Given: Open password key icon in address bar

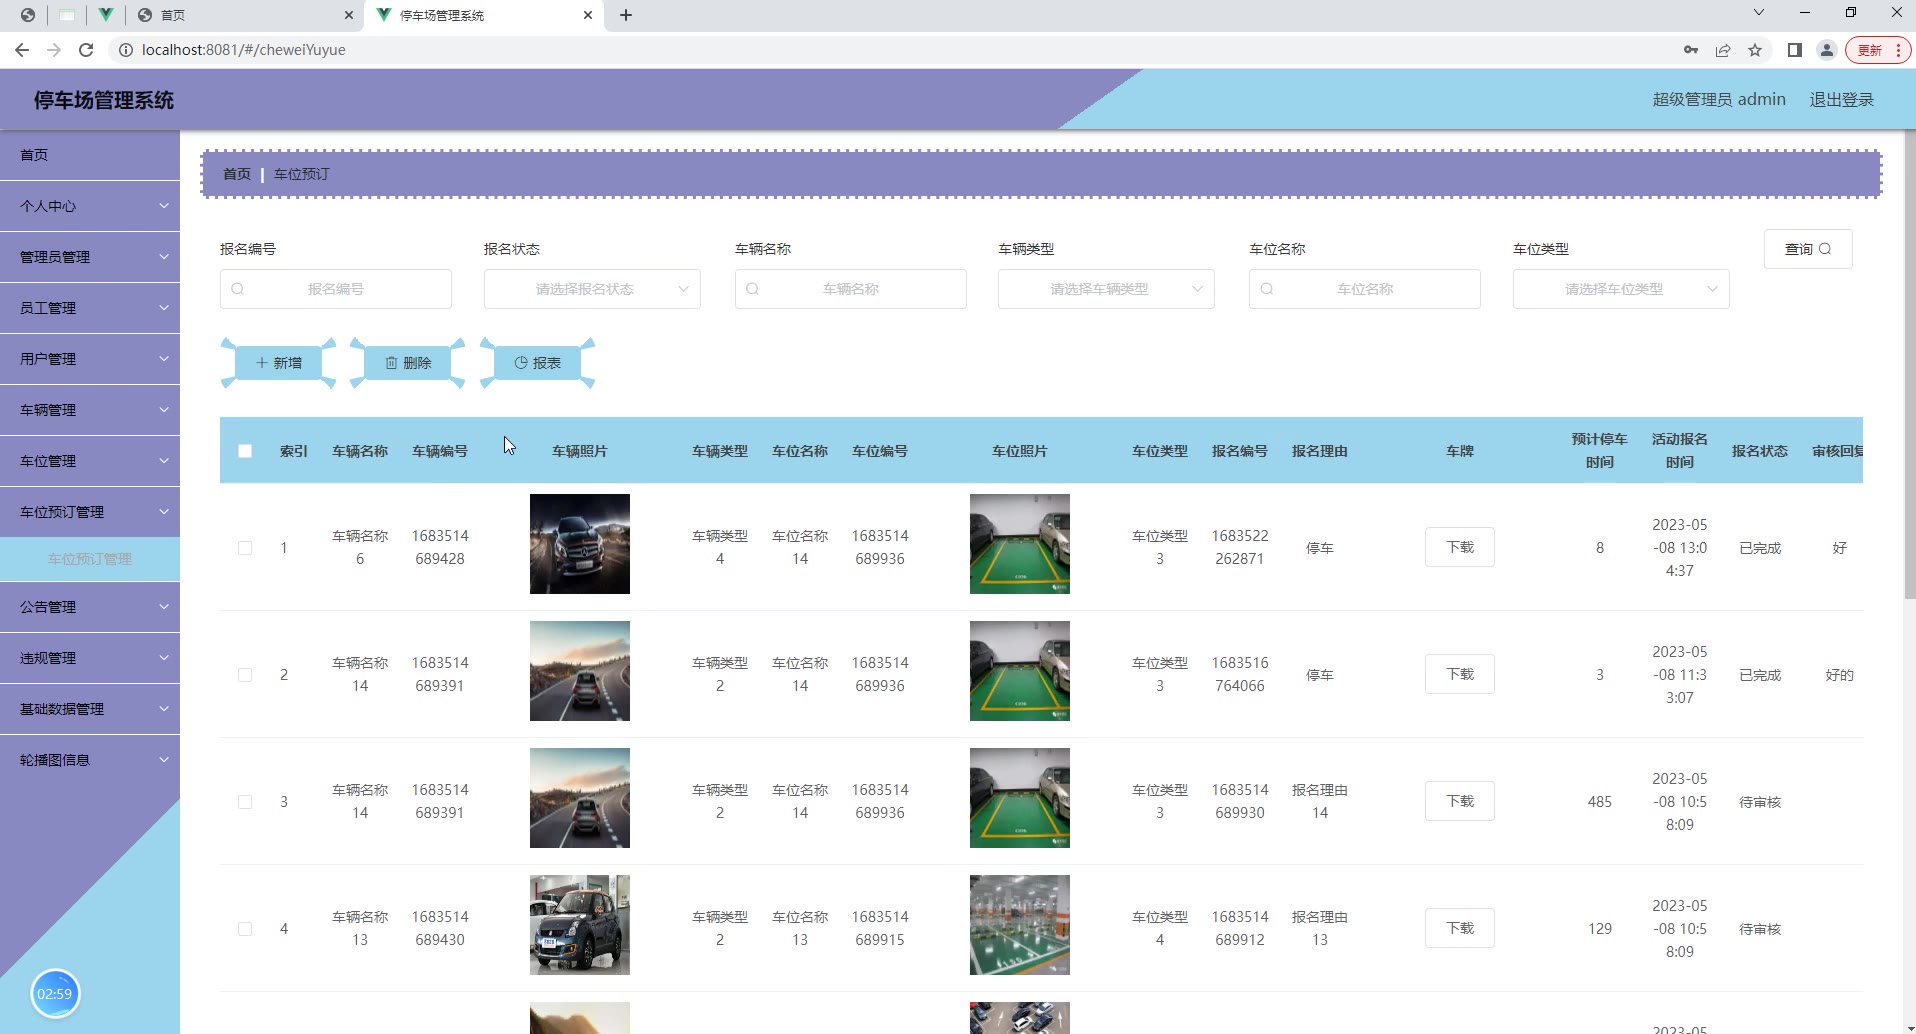Looking at the screenshot, I should (1691, 50).
